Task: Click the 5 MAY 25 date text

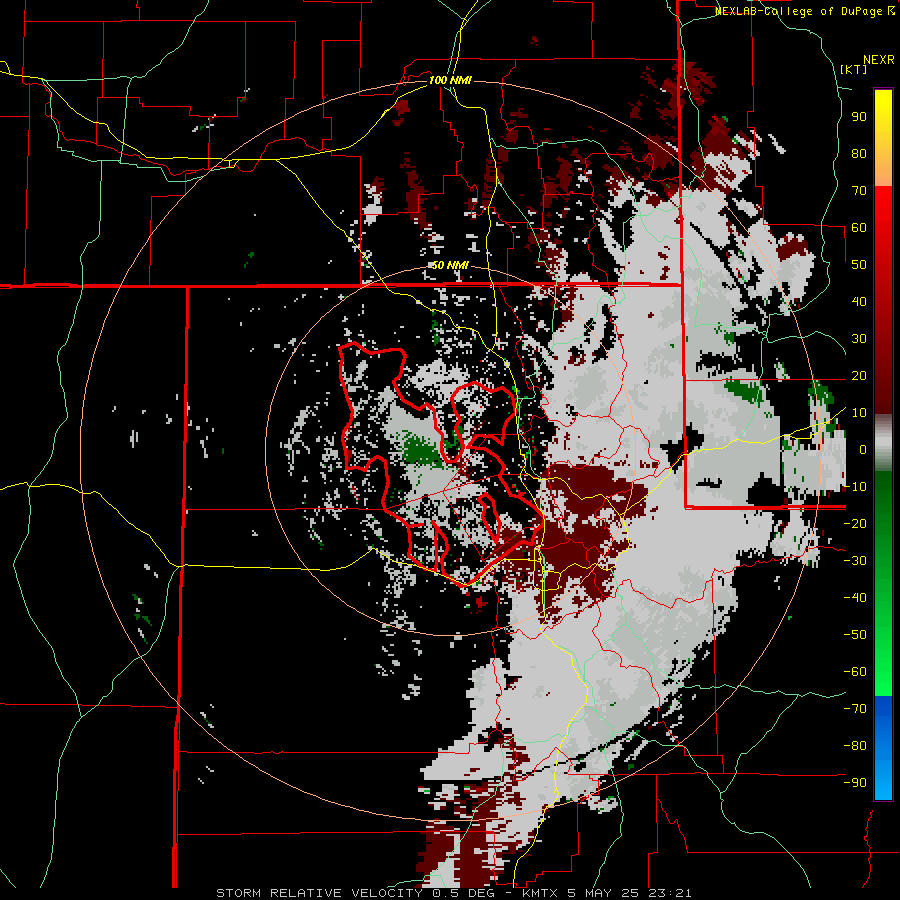Action: pyautogui.click(x=603, y=893)
